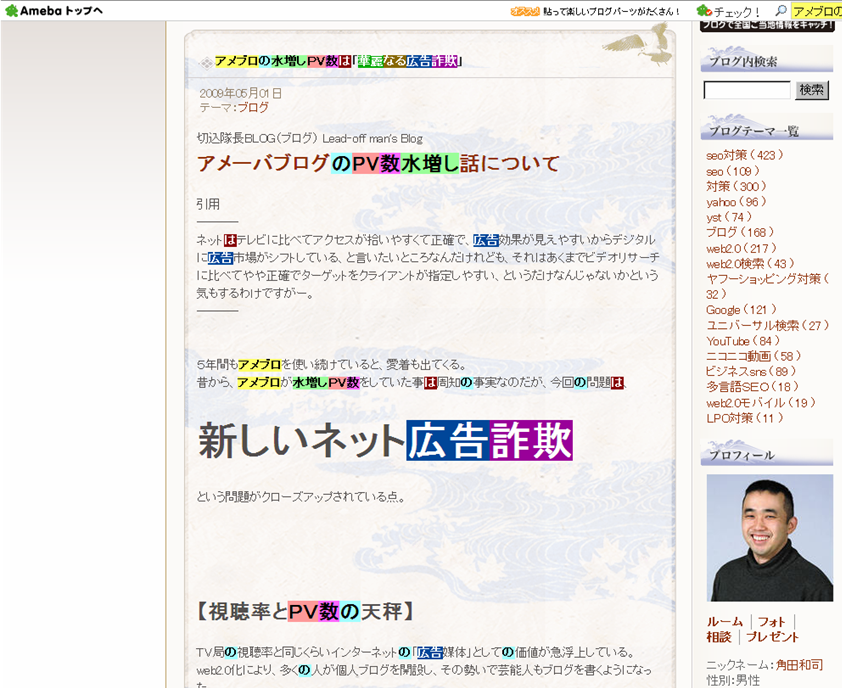
Task: Open the ビジネスsns (89) theme link
Action: coord(751,371)
